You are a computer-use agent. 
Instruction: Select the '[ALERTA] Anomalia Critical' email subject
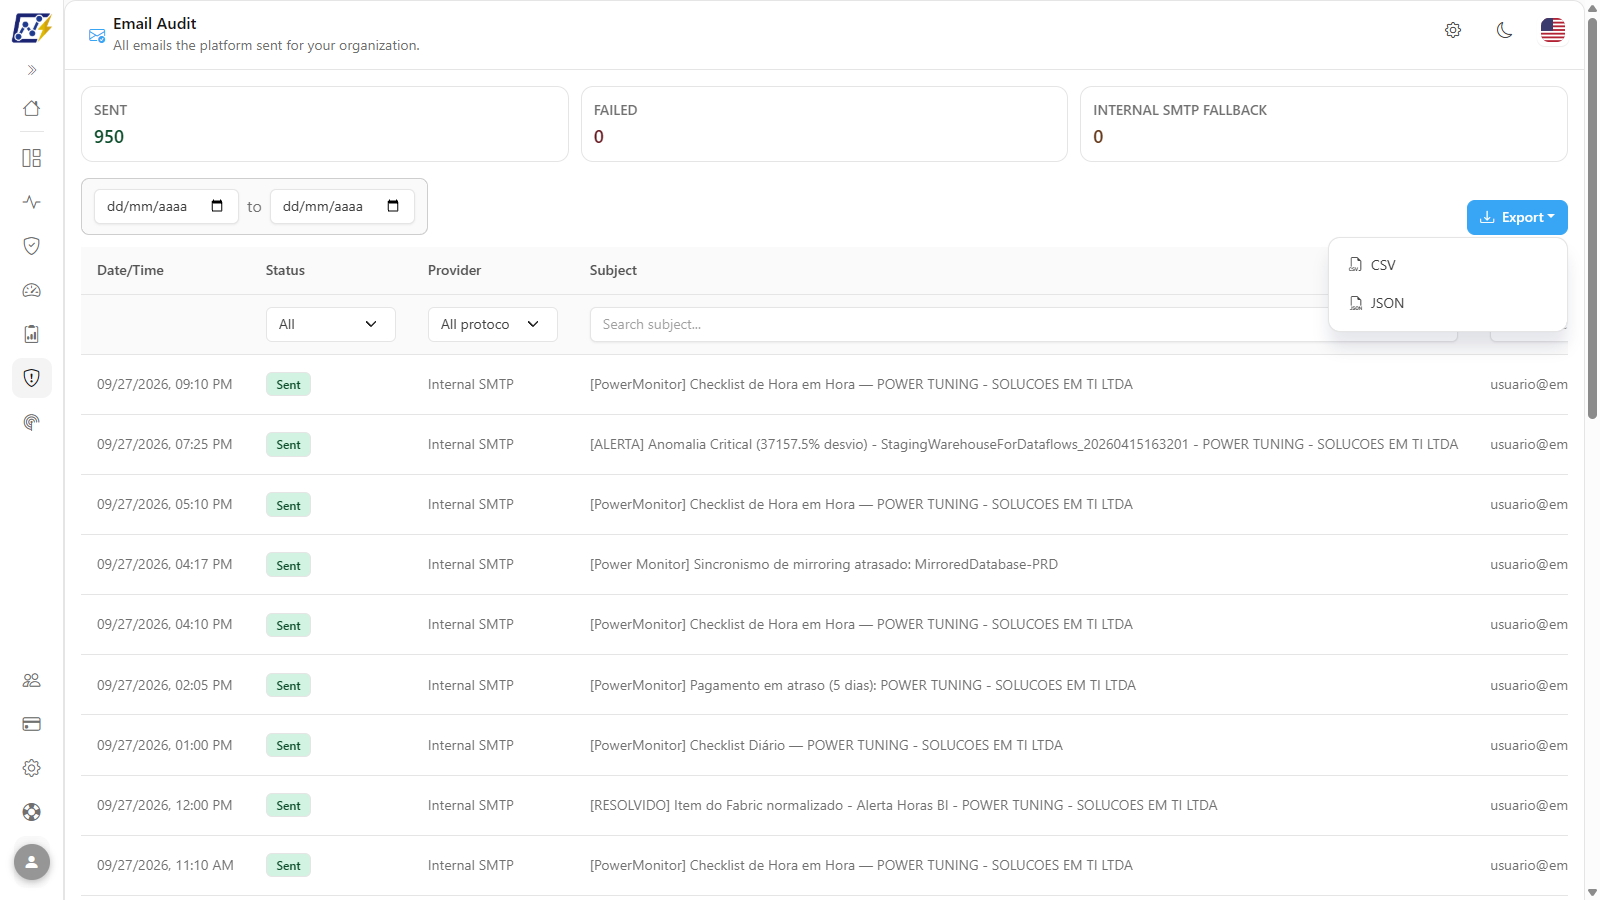point(1024,445)
